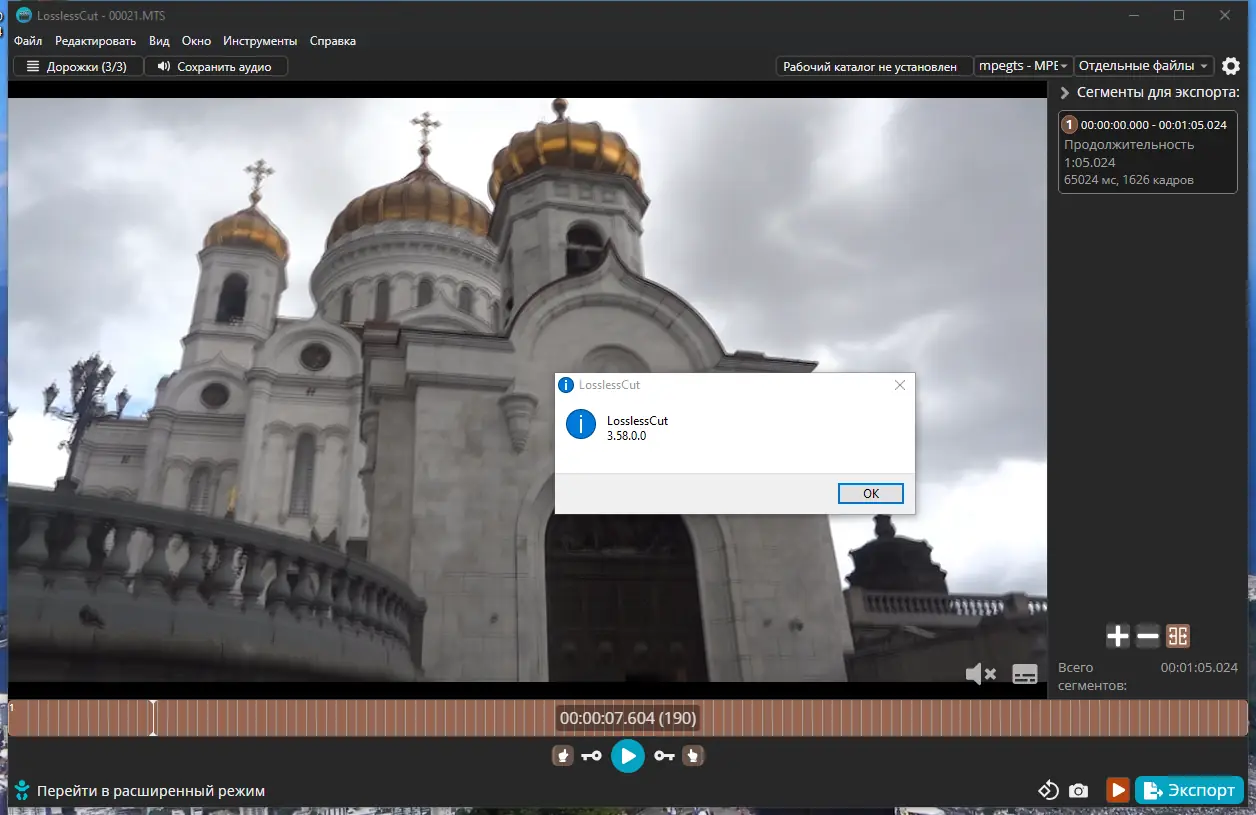Click the "Экспорт" button

pos(1189,790)
